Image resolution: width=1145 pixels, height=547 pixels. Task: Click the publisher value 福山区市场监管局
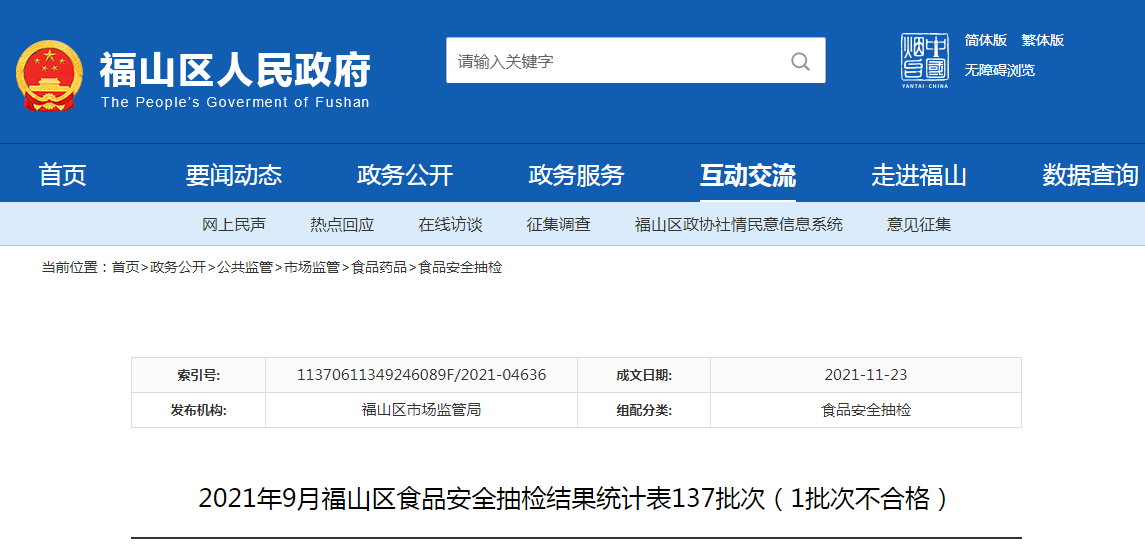click(421, 410)
